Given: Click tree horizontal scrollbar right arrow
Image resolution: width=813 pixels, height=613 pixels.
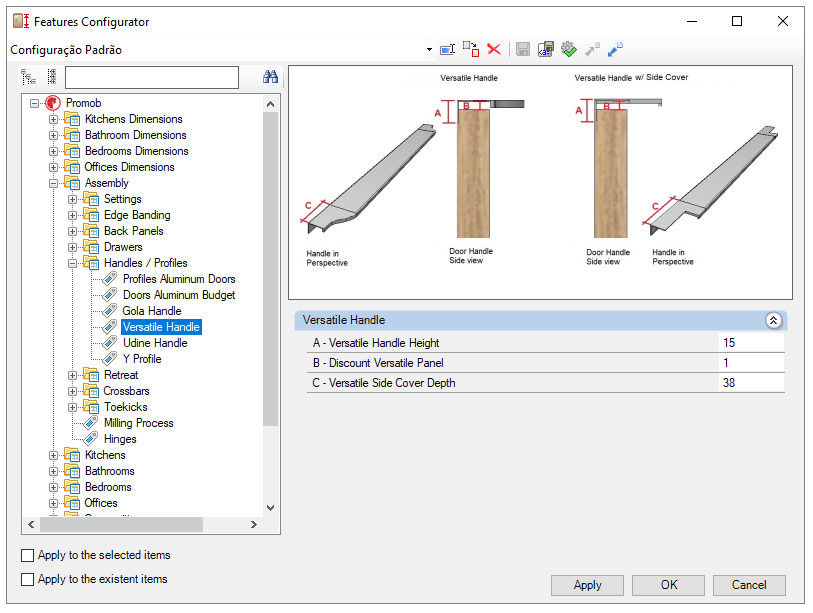Looking at the screenshot, I should [x=254, y=525].
